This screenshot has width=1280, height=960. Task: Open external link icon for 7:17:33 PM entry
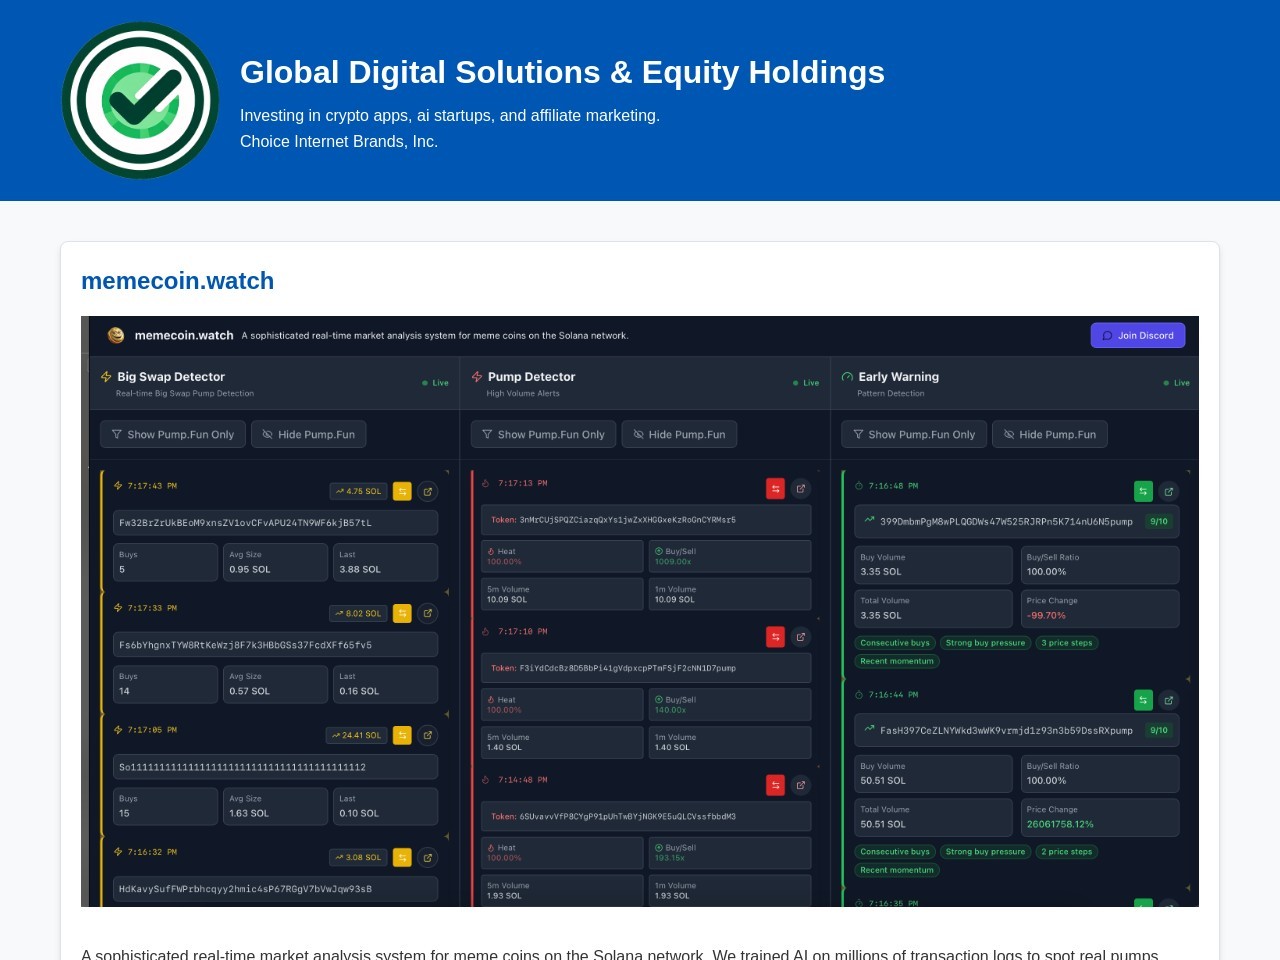pos(428,613)
